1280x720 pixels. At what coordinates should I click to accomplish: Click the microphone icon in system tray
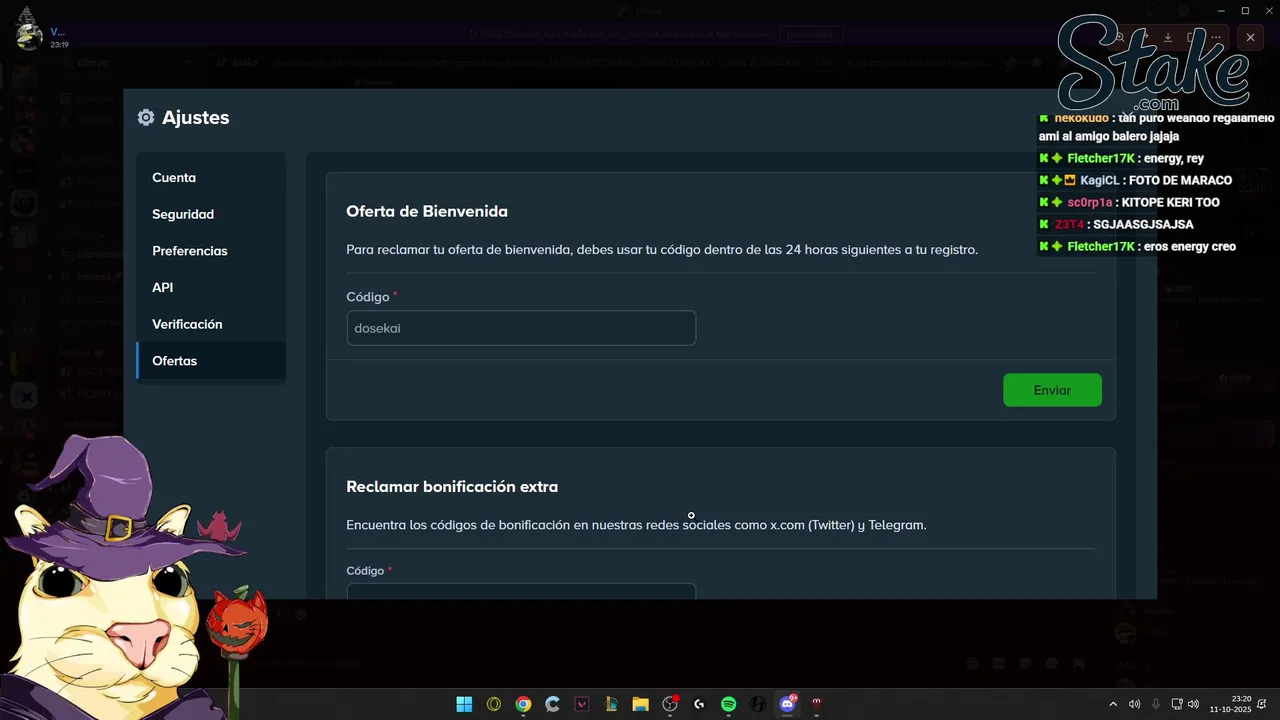[1156, 704]
